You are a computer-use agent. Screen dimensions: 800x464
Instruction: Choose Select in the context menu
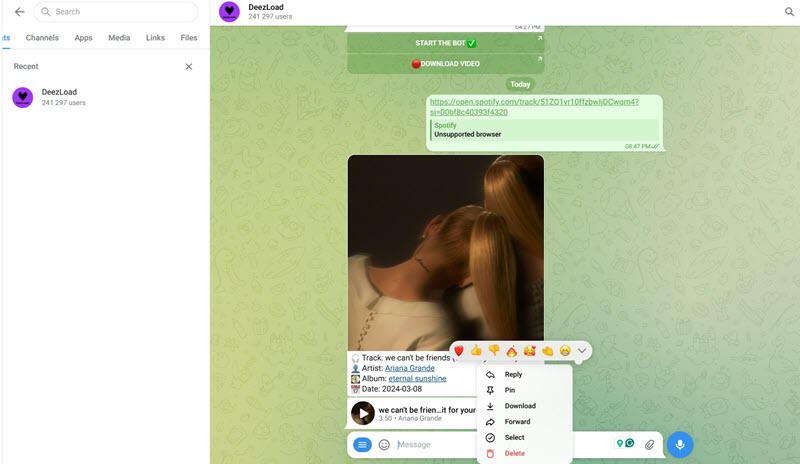click(524, 437)
